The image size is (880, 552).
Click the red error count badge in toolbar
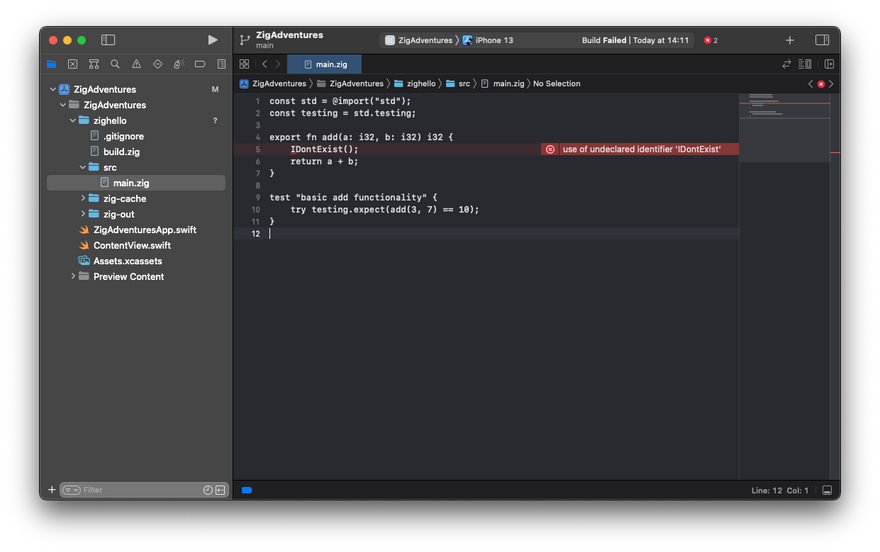click(x=711, y=40)
